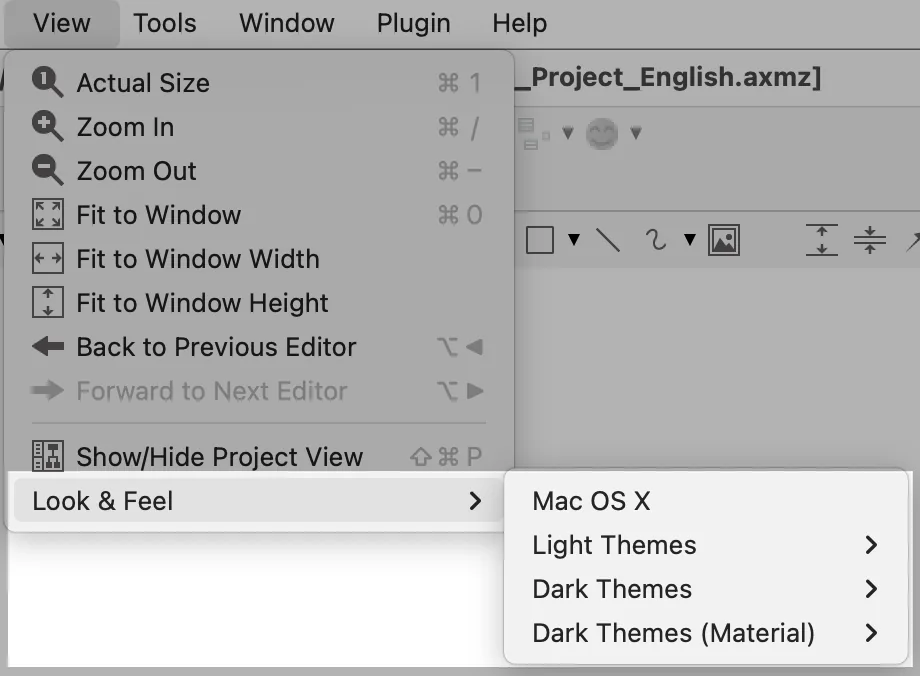Open the Tools menu
Viewport: 920px width, 676px height.
(x=165, y=23)
